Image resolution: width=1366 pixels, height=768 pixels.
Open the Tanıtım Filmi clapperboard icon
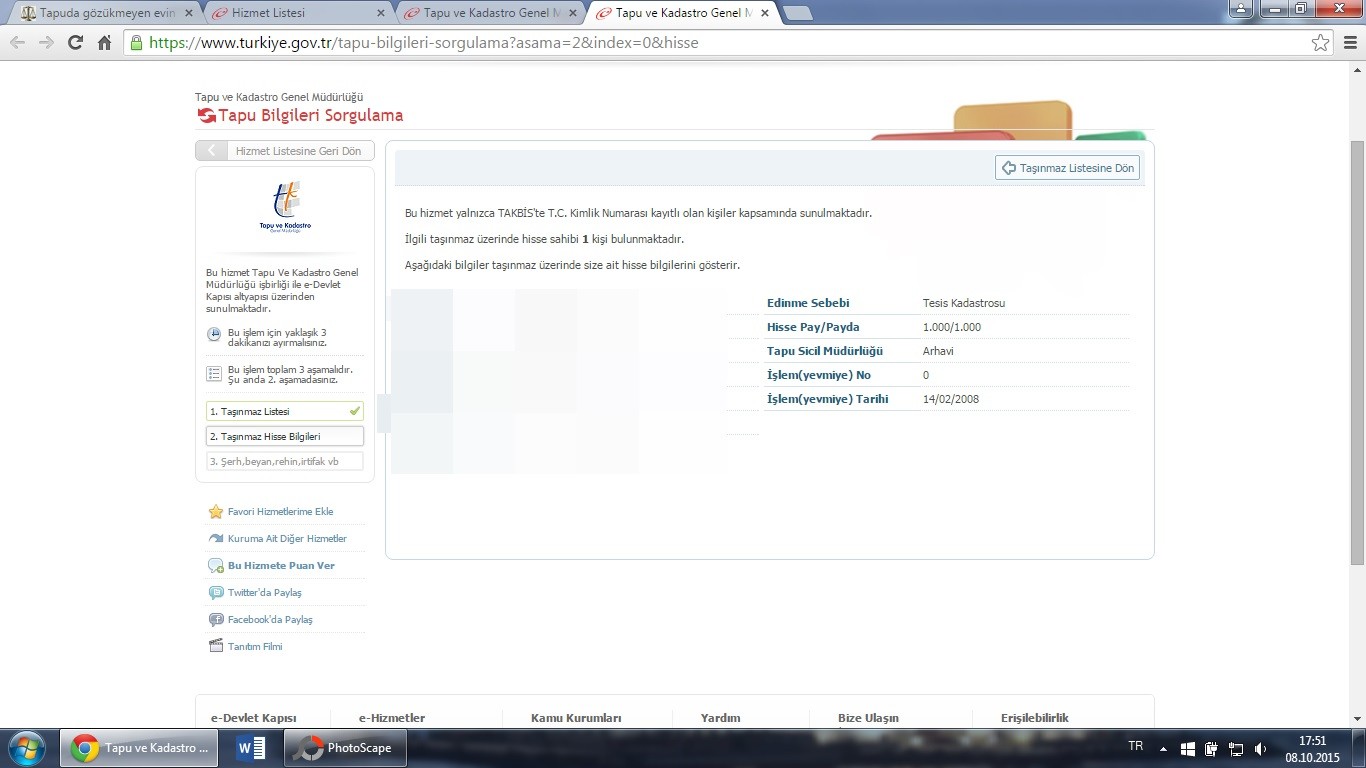point(215,647)
